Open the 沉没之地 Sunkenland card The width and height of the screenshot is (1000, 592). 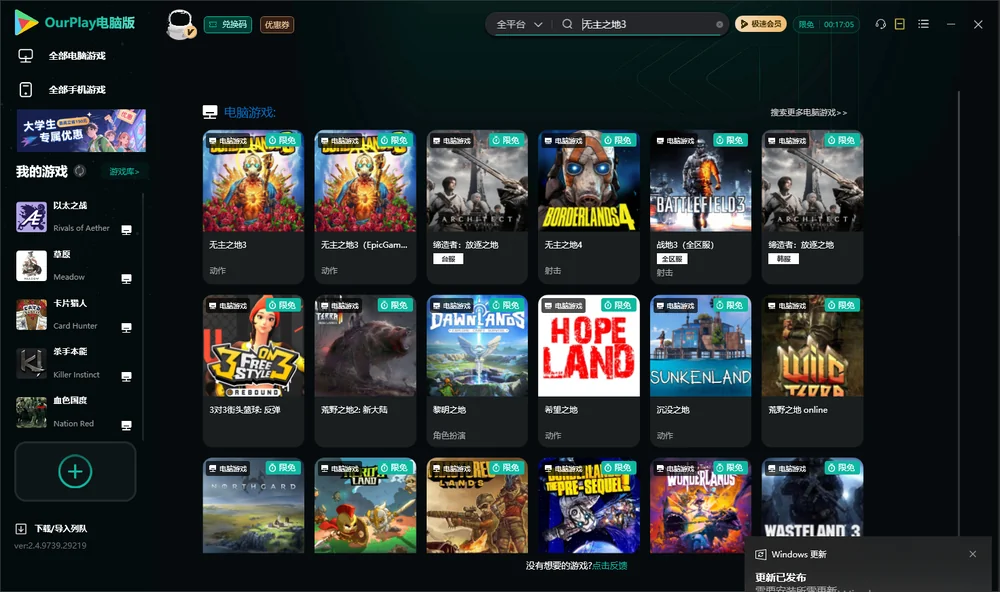click(x=700, y=371)
